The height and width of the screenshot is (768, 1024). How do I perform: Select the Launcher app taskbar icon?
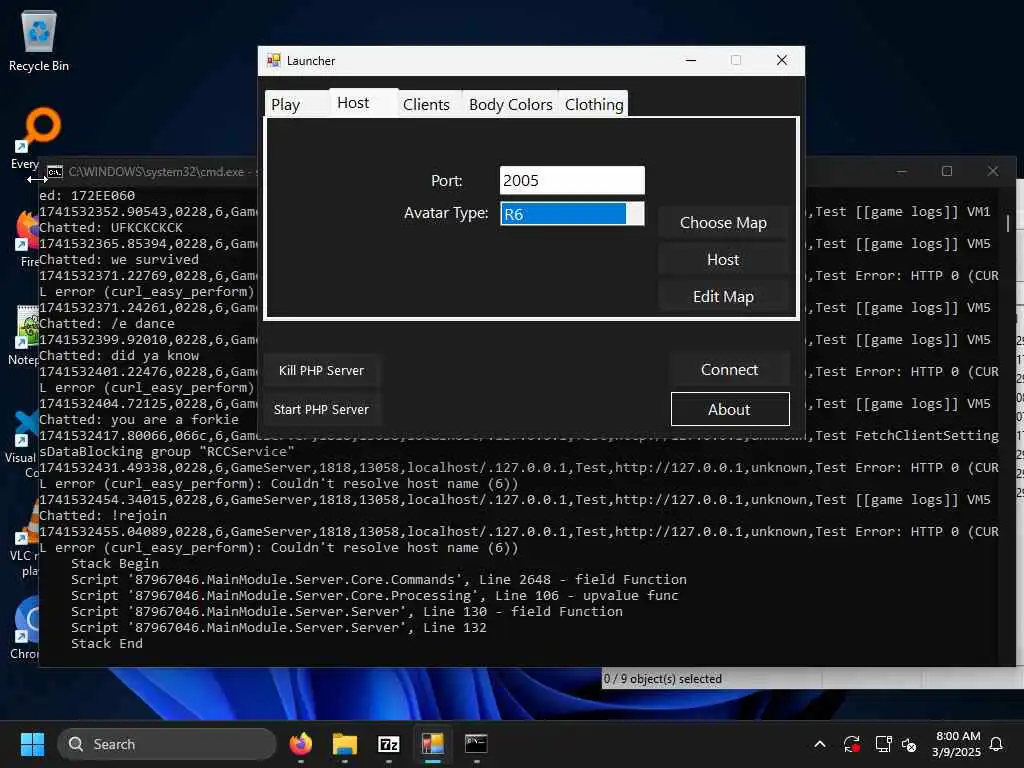[x=432, y=744]
